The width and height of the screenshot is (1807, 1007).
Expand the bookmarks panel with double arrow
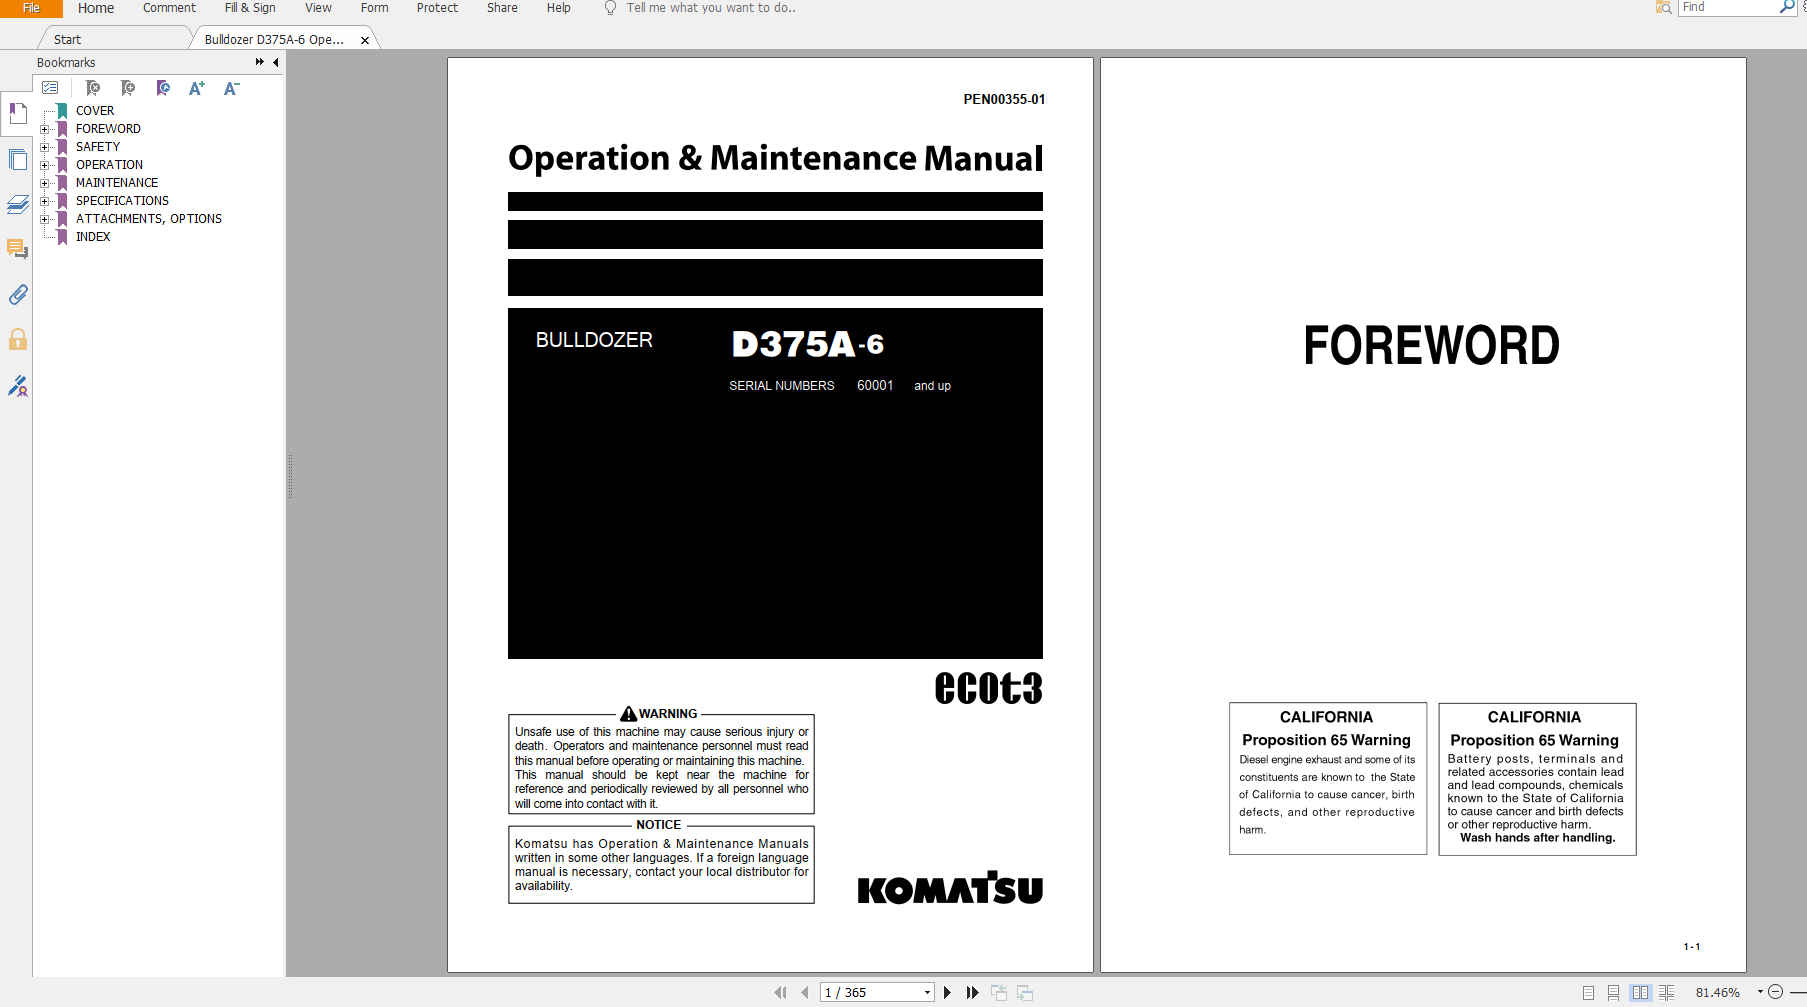[x=260, y=62]
